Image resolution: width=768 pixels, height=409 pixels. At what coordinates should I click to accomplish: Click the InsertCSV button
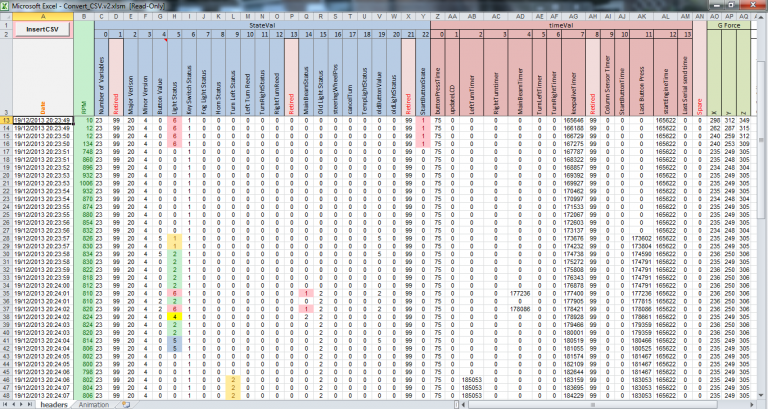42,29
